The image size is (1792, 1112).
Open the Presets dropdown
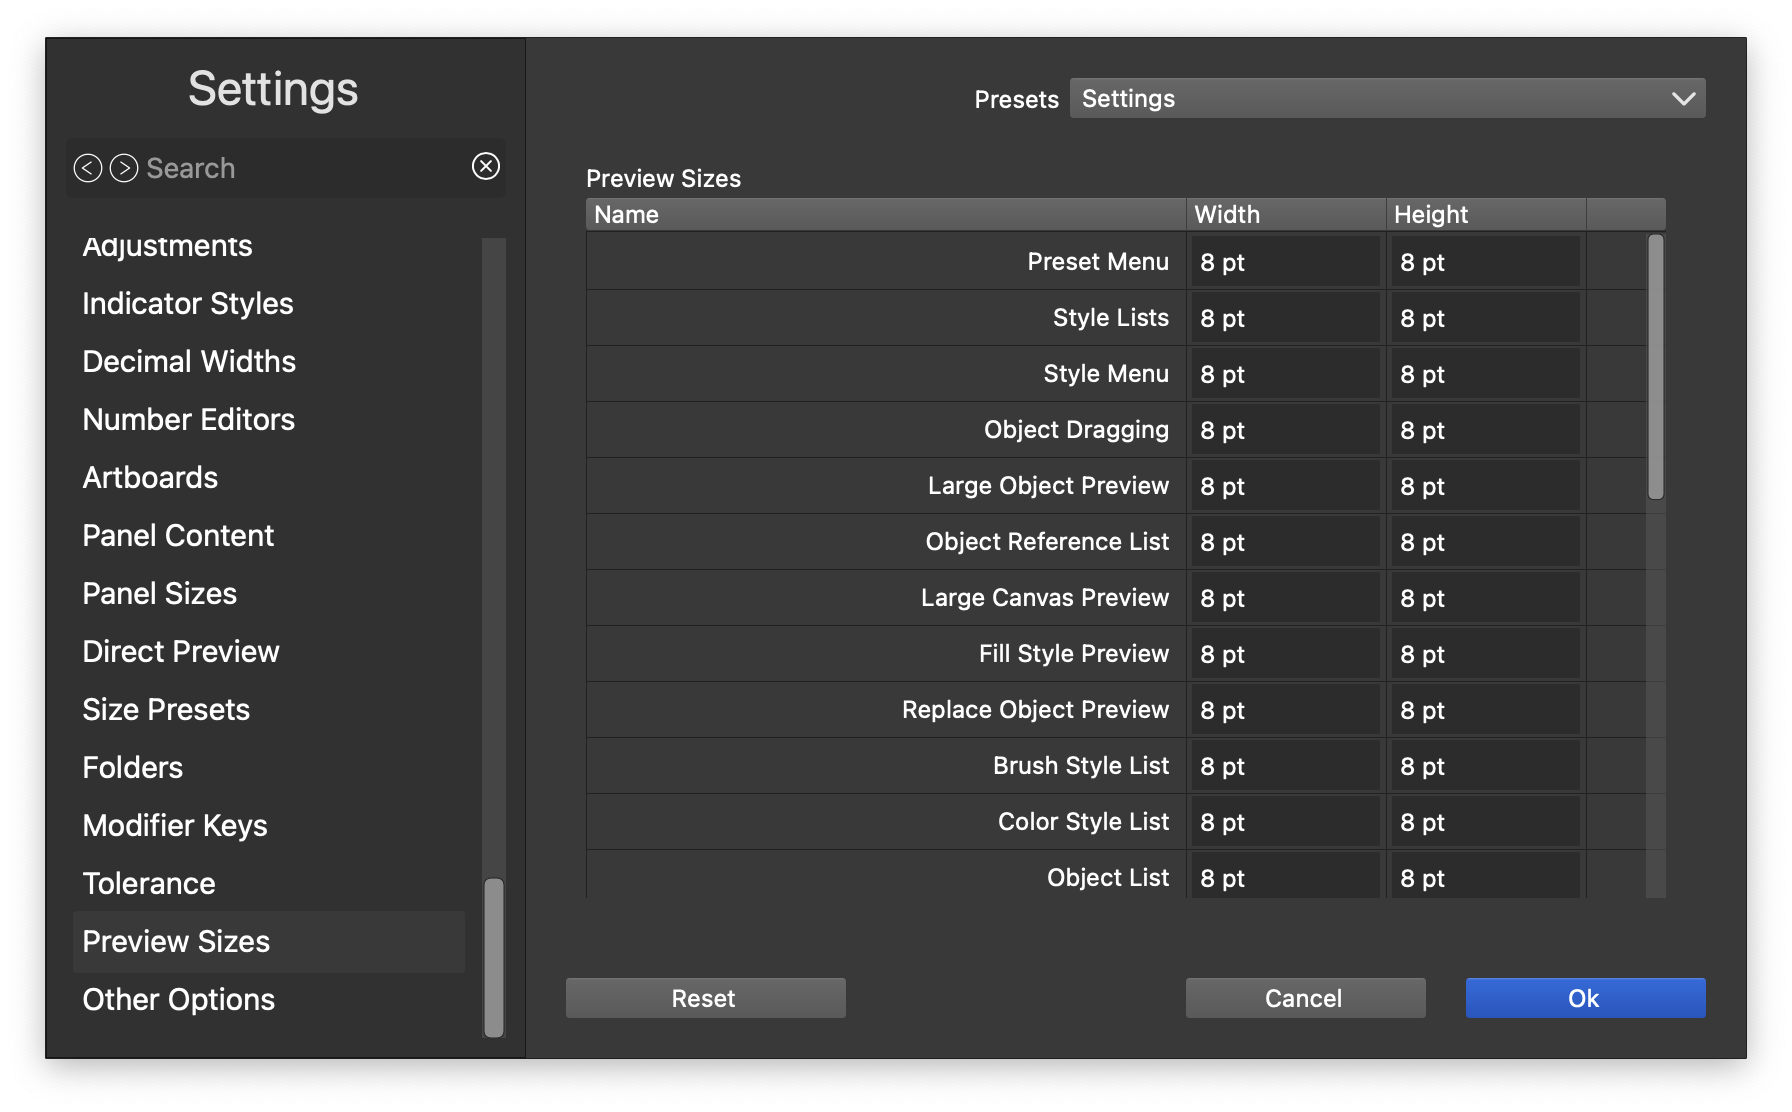pos(1387,98)
